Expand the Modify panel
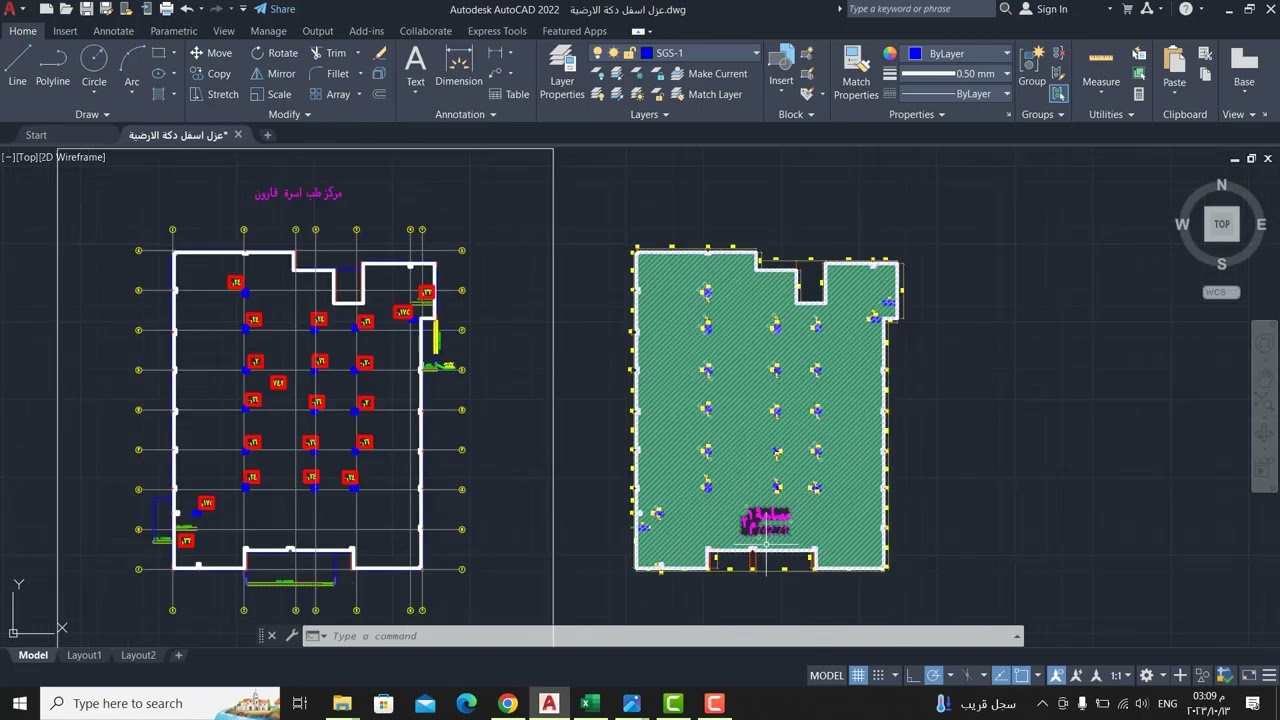 tap(290, 114)
